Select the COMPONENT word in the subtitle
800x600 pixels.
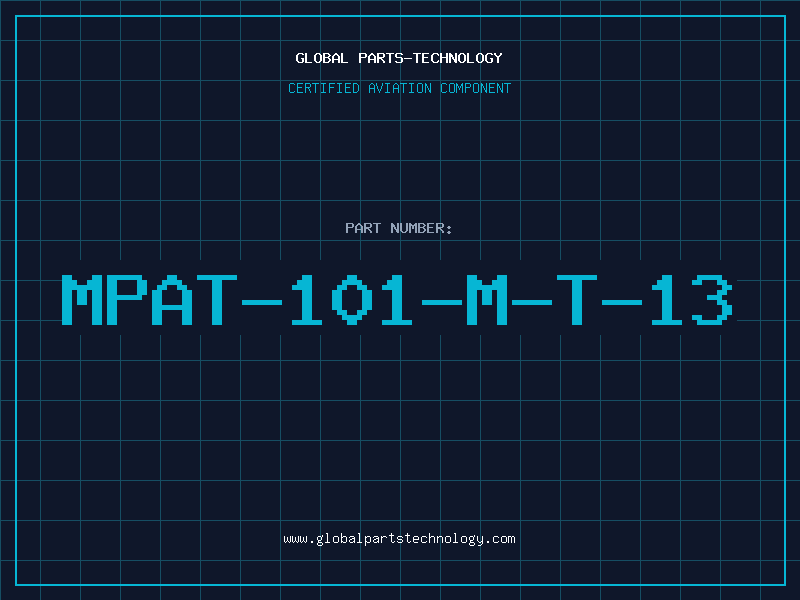(475, 88)
